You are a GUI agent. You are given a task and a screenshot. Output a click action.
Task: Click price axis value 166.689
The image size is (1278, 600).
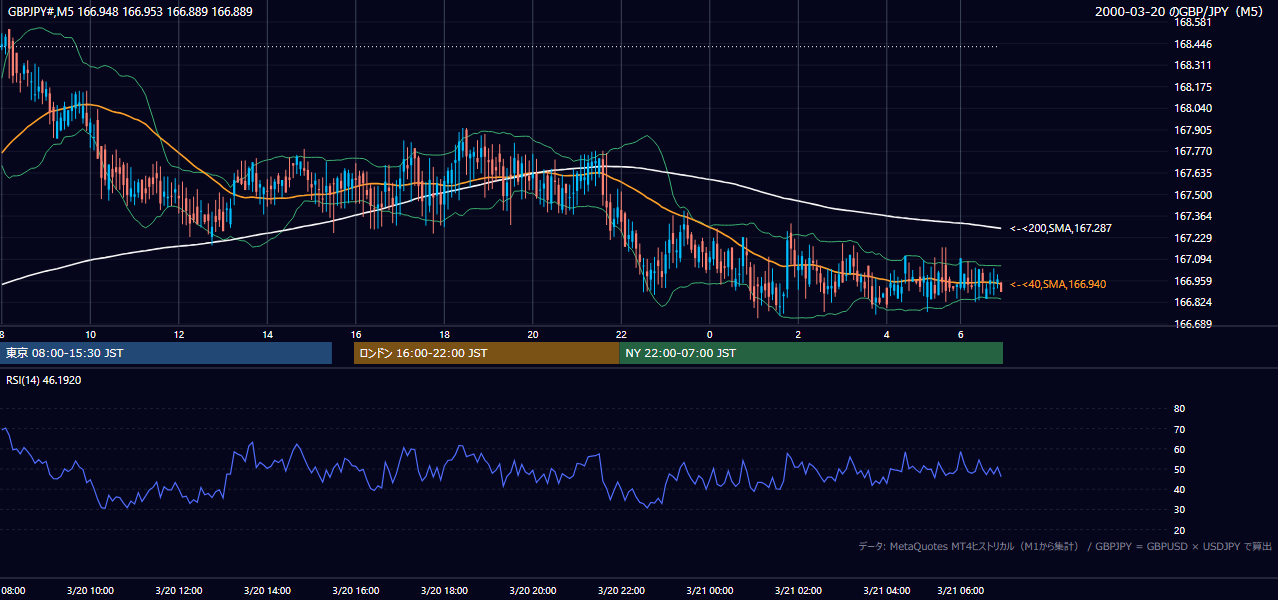[1192, 324]
